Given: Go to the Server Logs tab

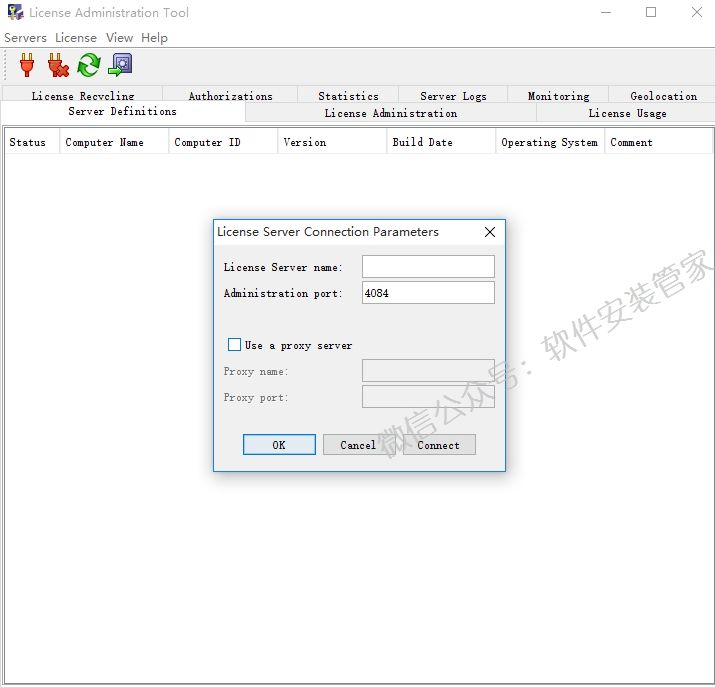Looking at the screenshot, I should tap(453, 96).
